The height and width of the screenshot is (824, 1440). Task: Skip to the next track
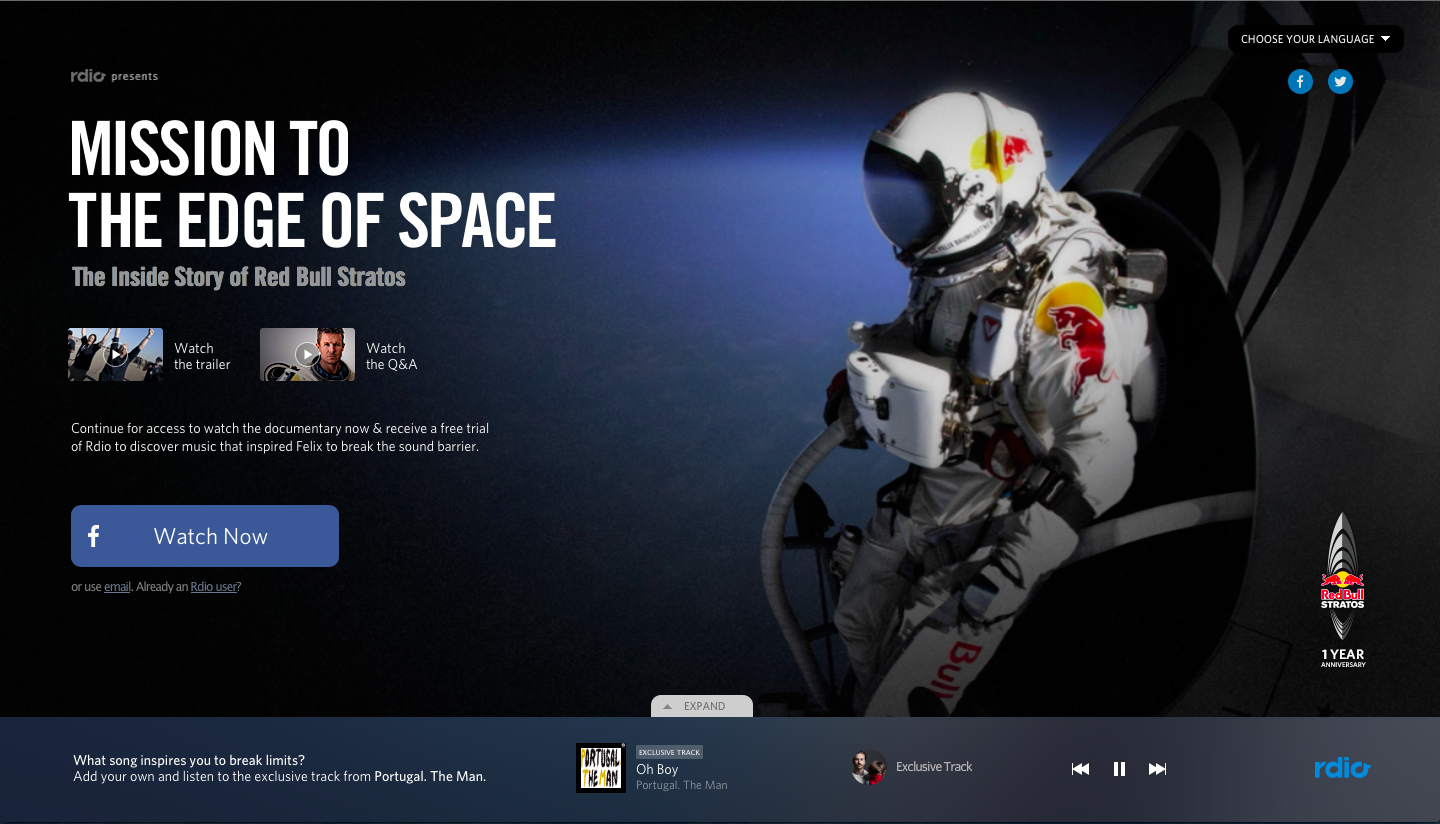coord(1157,769)
